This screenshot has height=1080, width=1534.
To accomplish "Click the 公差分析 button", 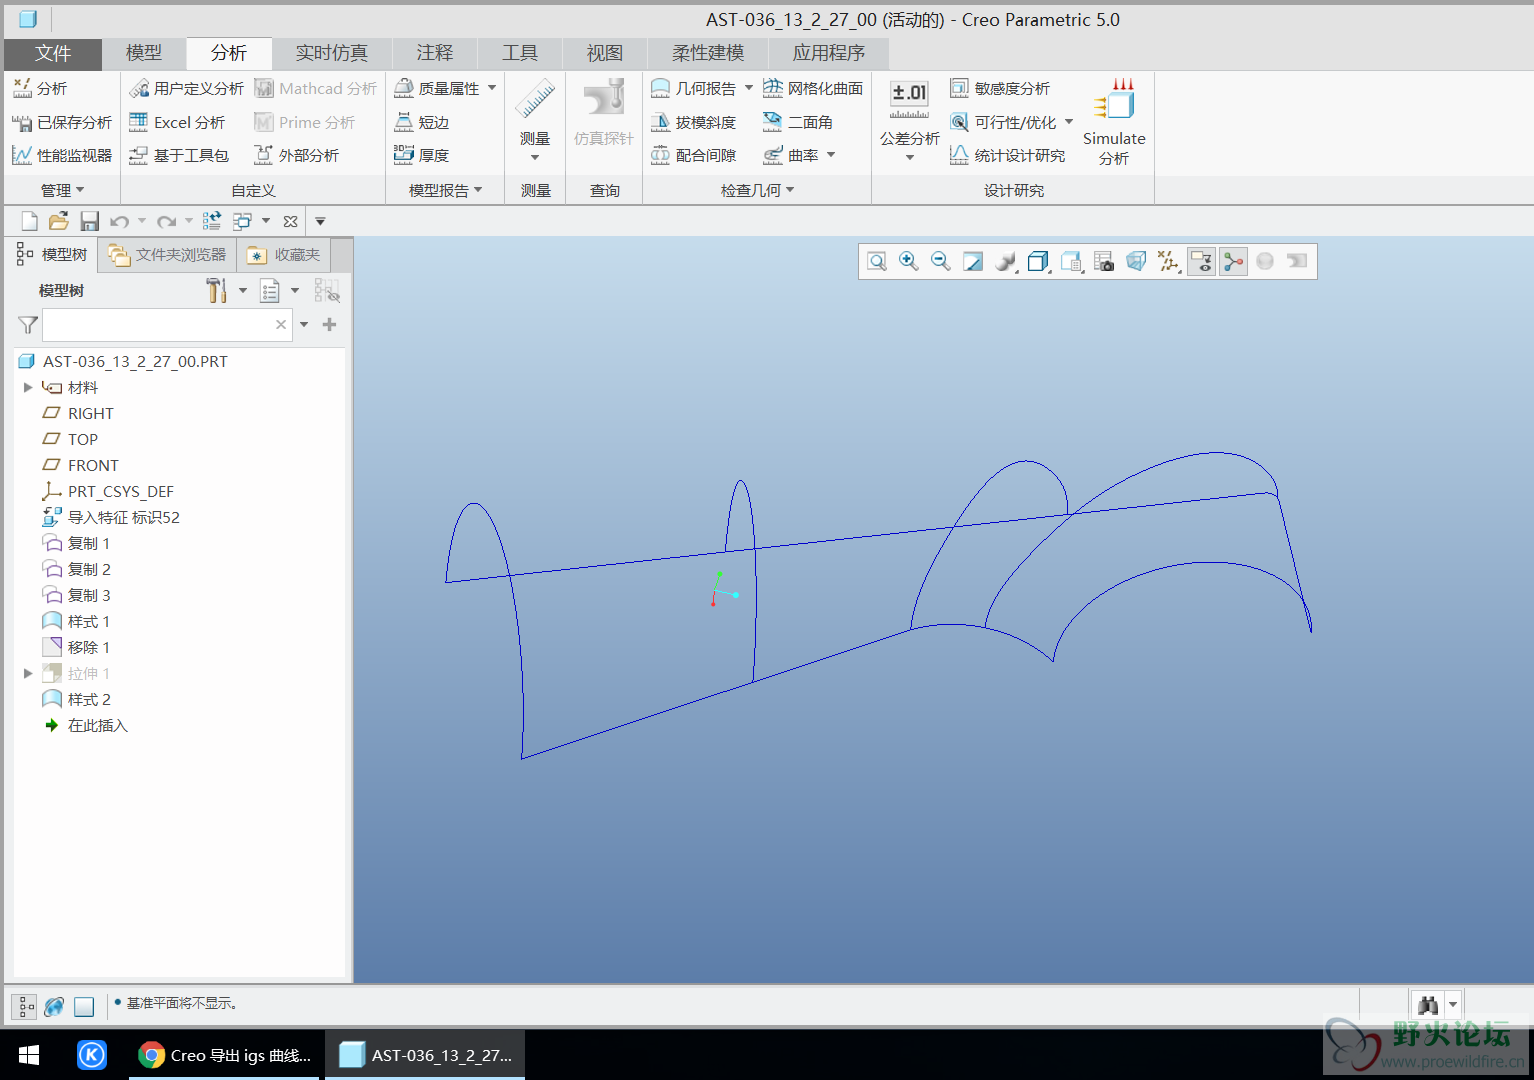I will click(910, 120).
